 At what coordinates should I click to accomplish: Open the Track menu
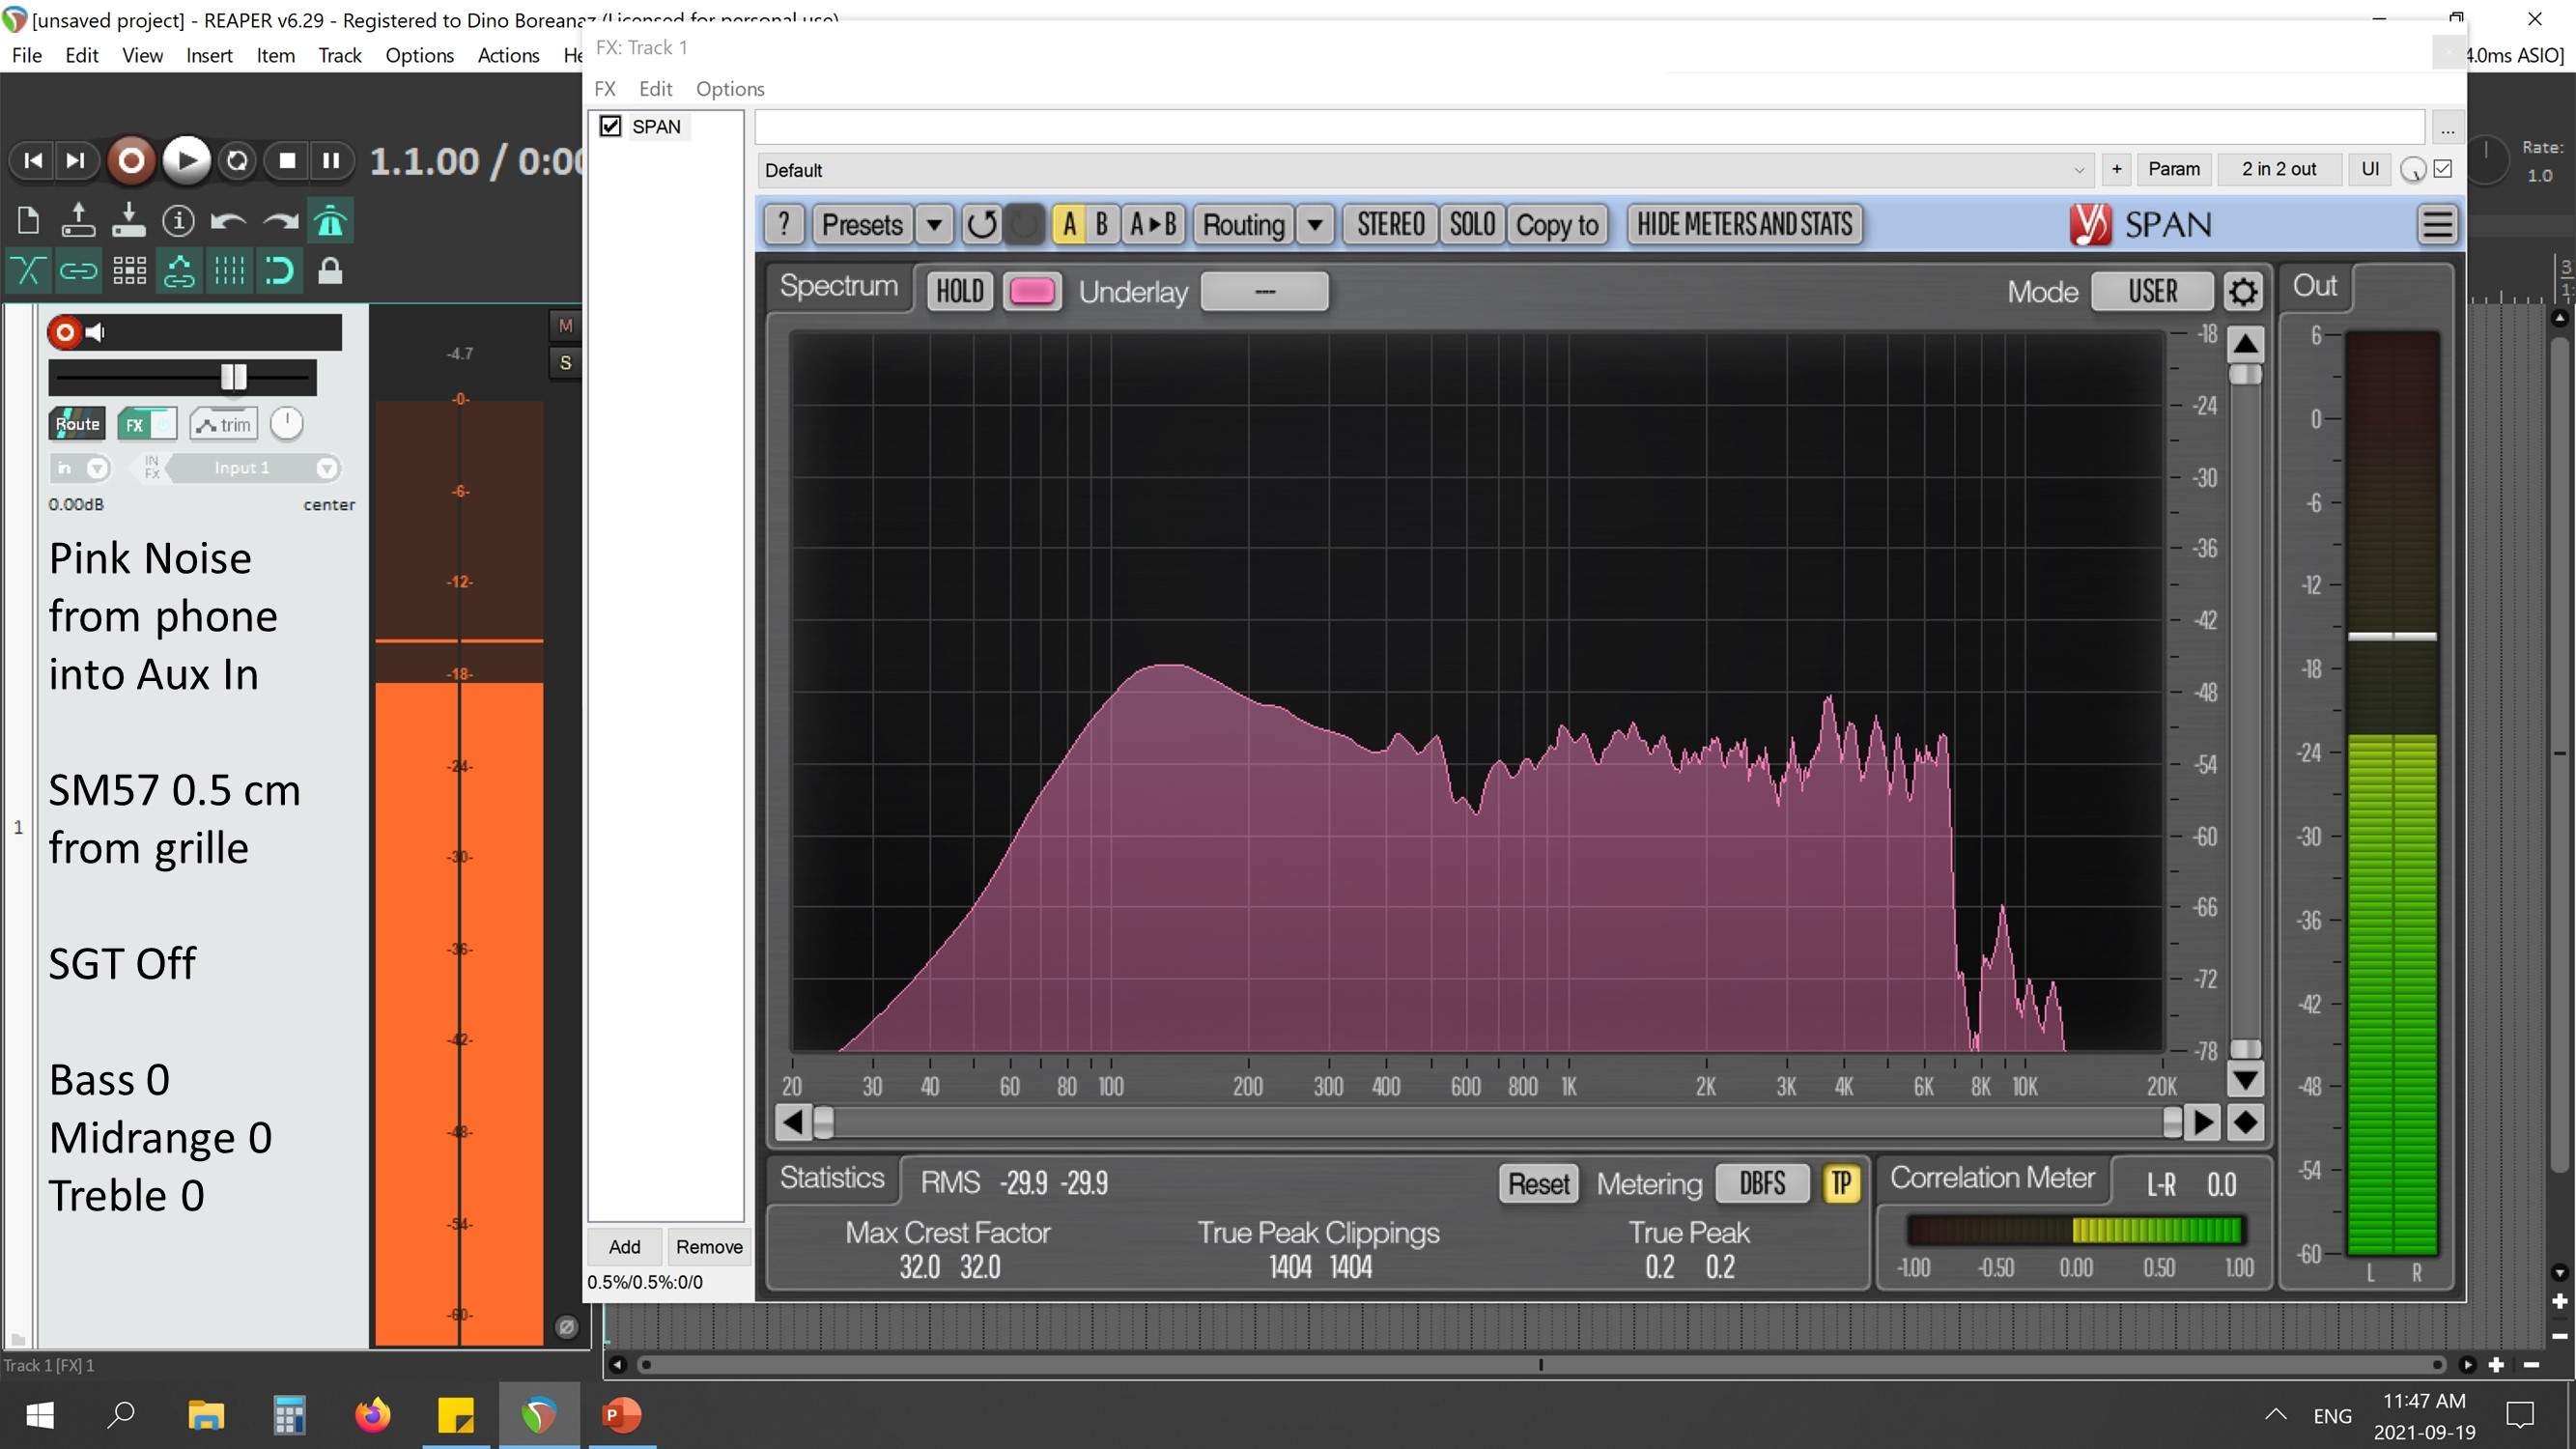(340, 55)
